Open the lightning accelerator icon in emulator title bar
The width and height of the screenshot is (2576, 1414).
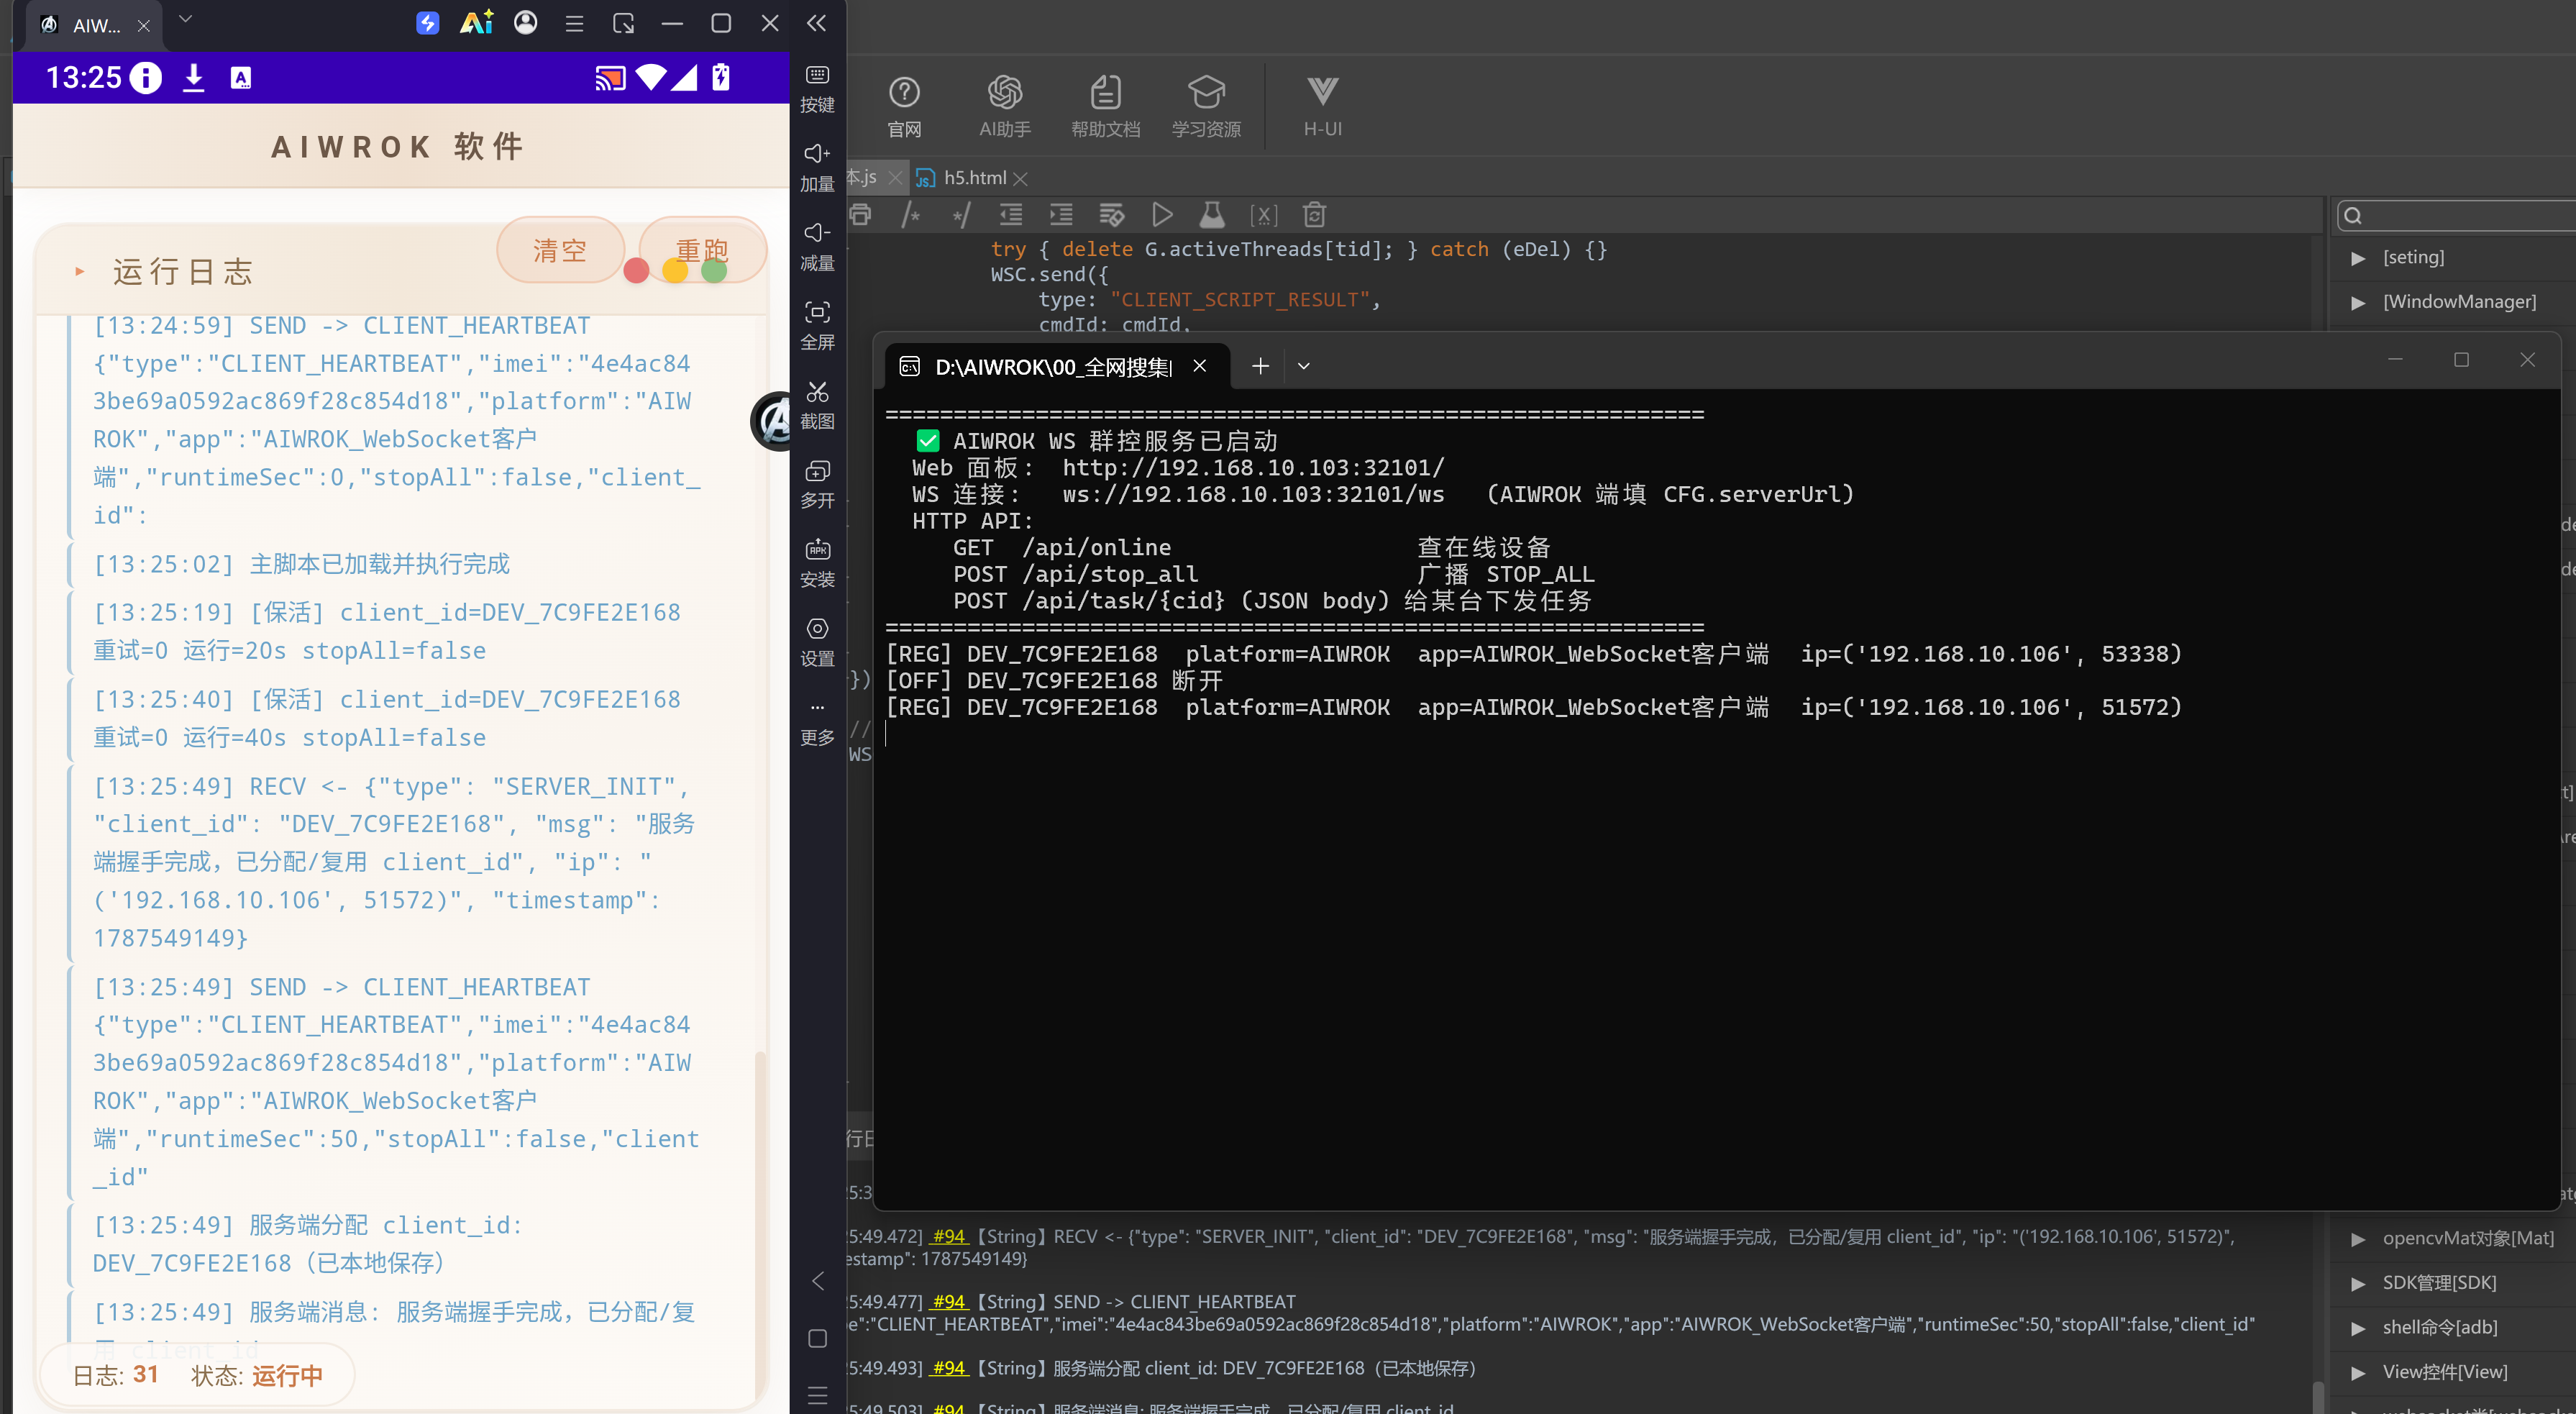point(427,23)
